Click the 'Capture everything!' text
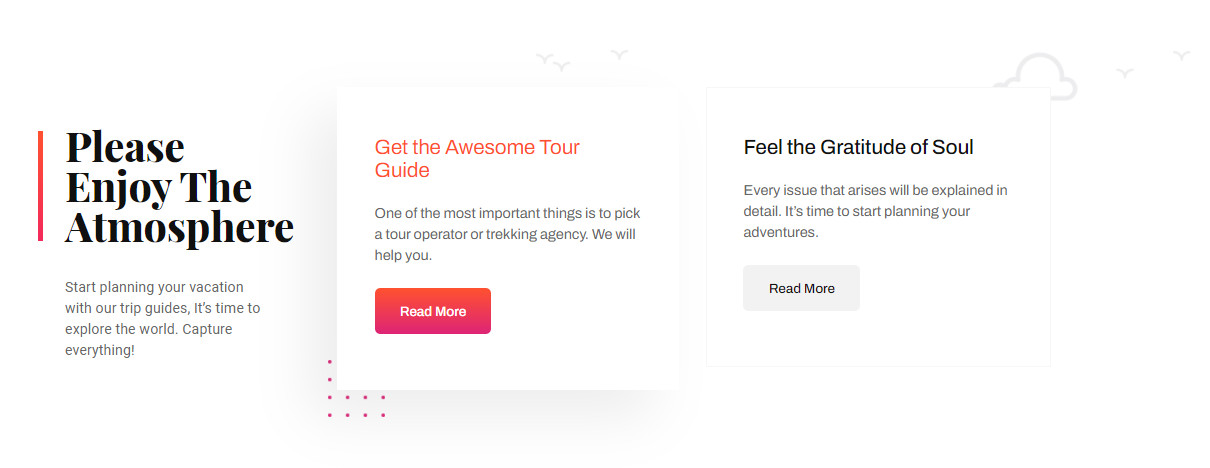Image resolution: width=1210 pixels, height=468 pixels. pyautogui.click(x=100, y=350)
